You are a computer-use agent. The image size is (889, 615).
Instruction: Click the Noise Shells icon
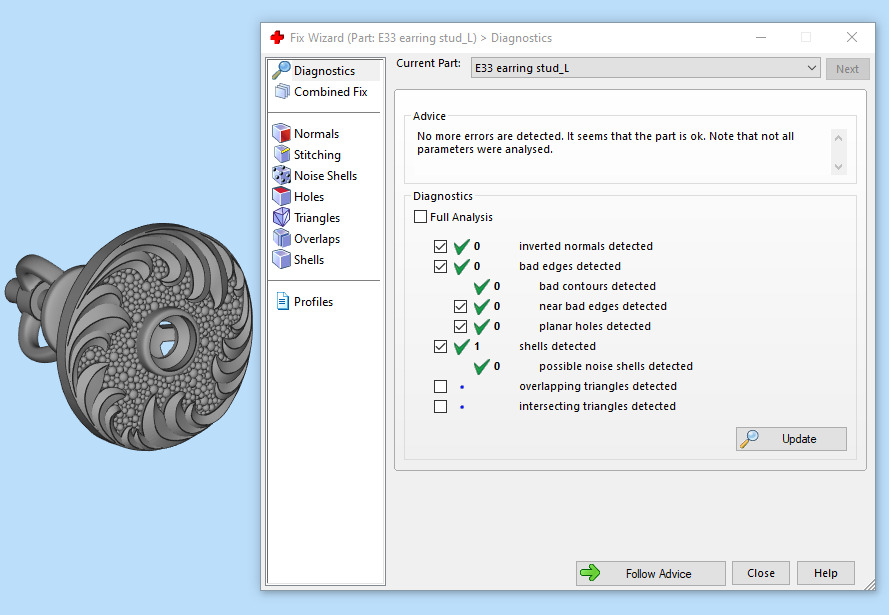coord(281,175)
